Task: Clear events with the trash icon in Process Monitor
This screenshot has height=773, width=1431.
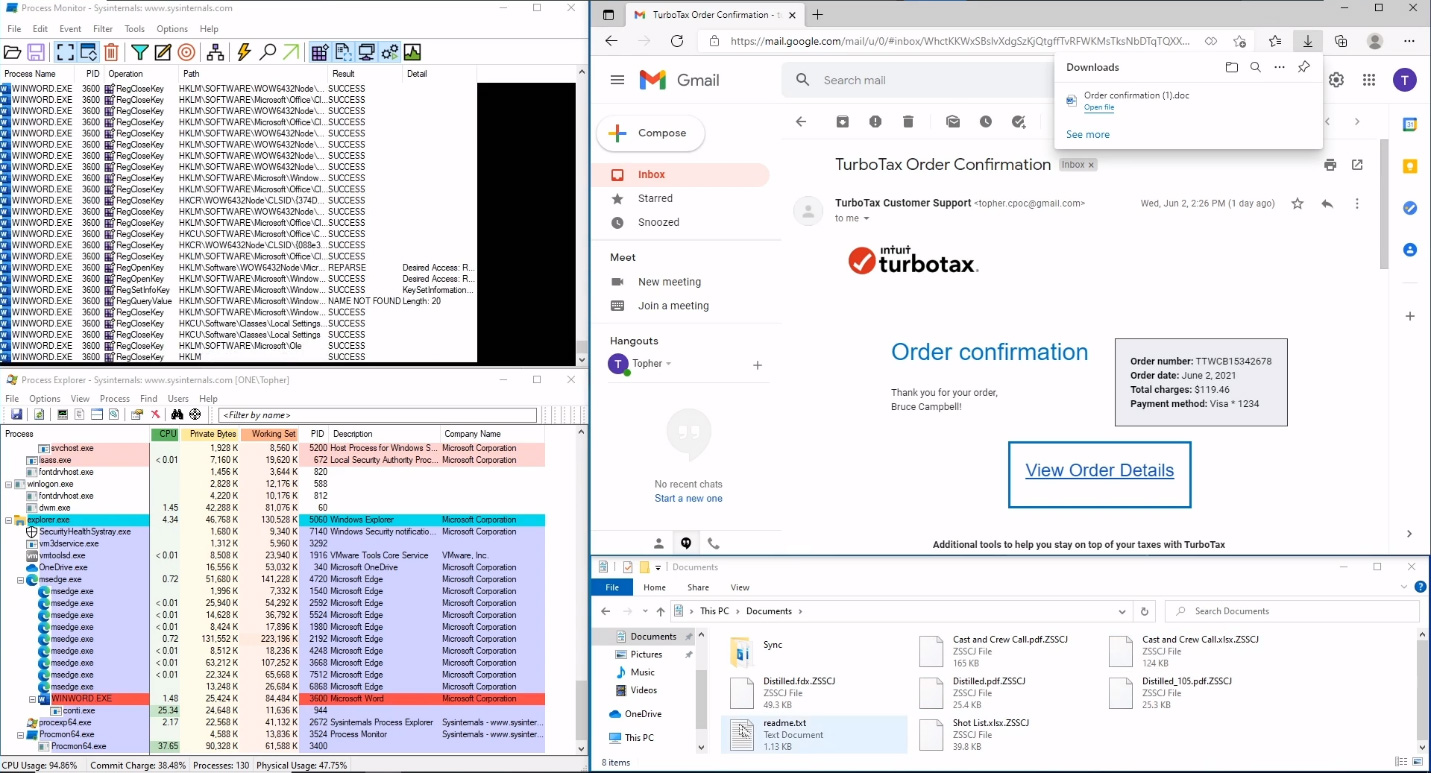Action: (x=111, y=52)
